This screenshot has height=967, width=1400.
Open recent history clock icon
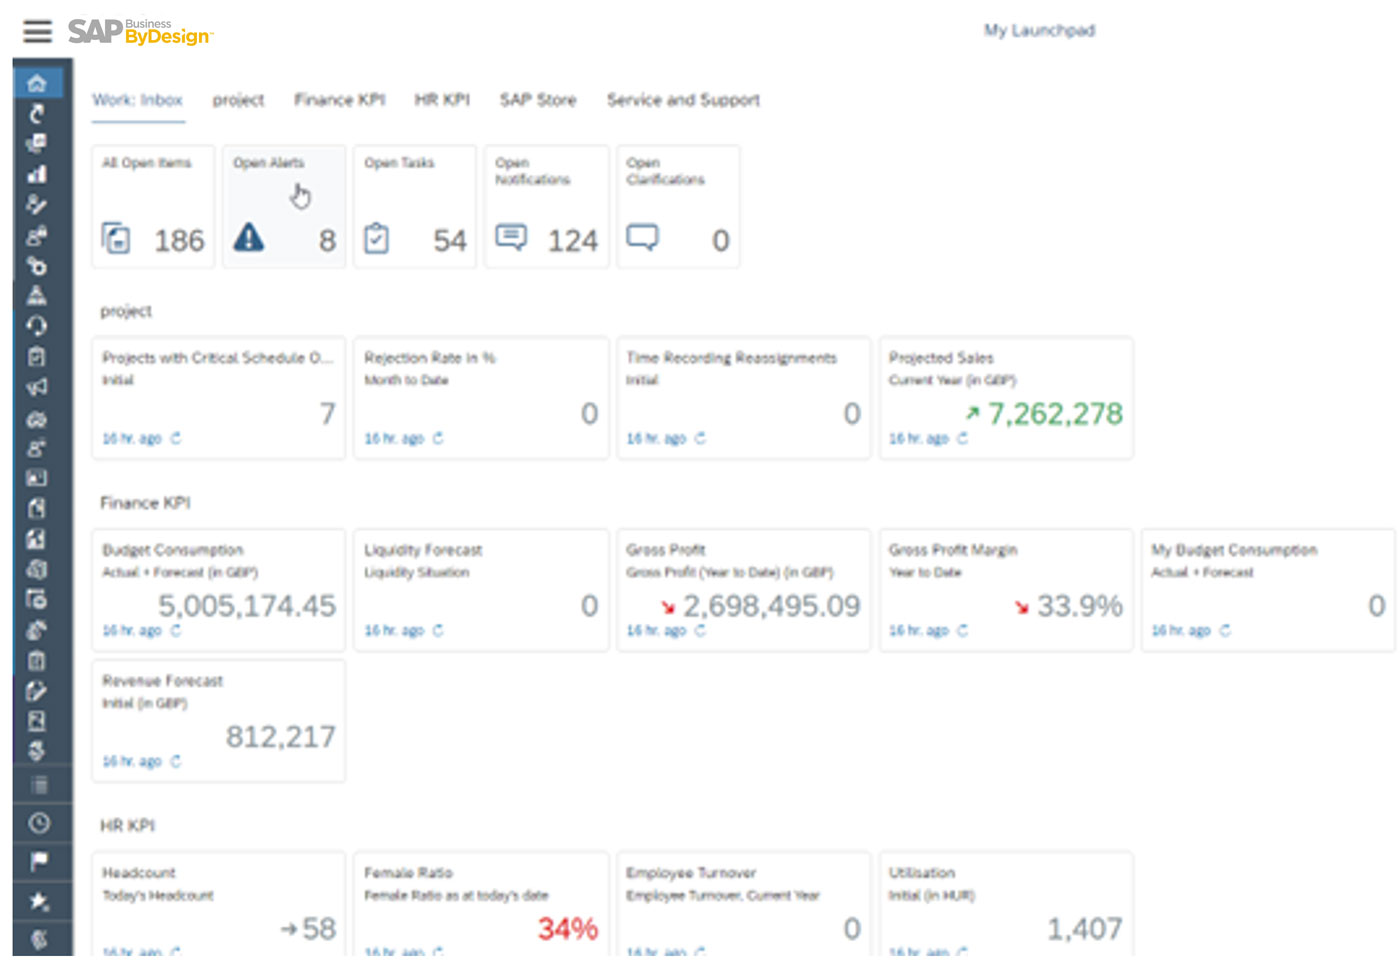point(38,823)
